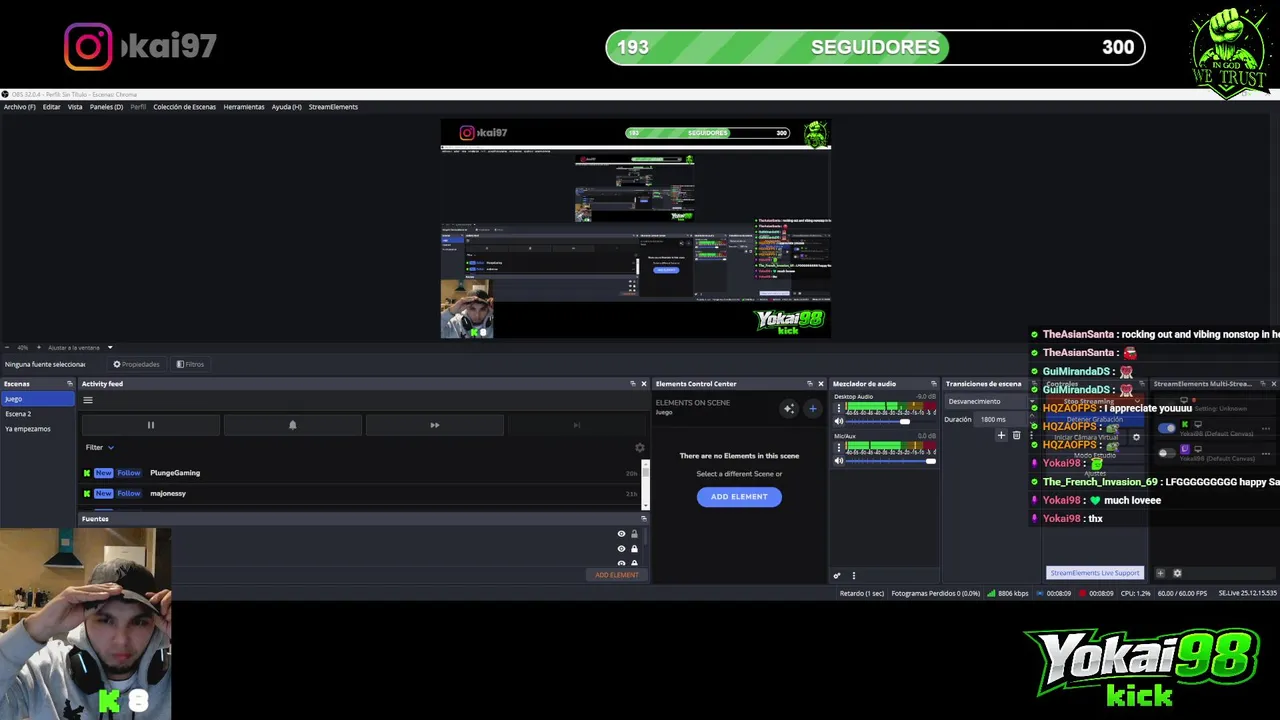Zoom out preview with minus button
The width and height of the screenshot is (1280, 720).
(7, 347)
